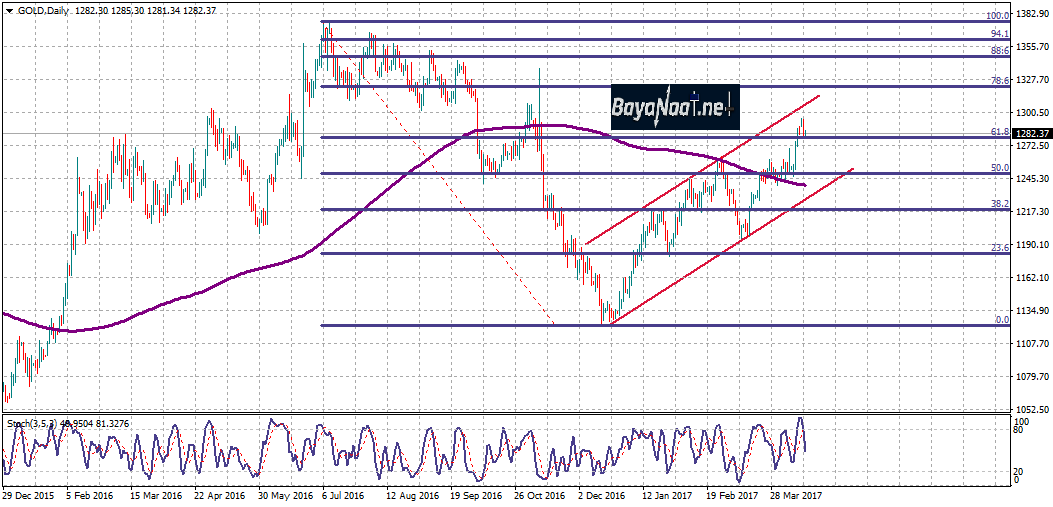This screenshot has width=1053, height=507.
Task: Click the 28 Mar 2017 date label
Action: point(795,495)
